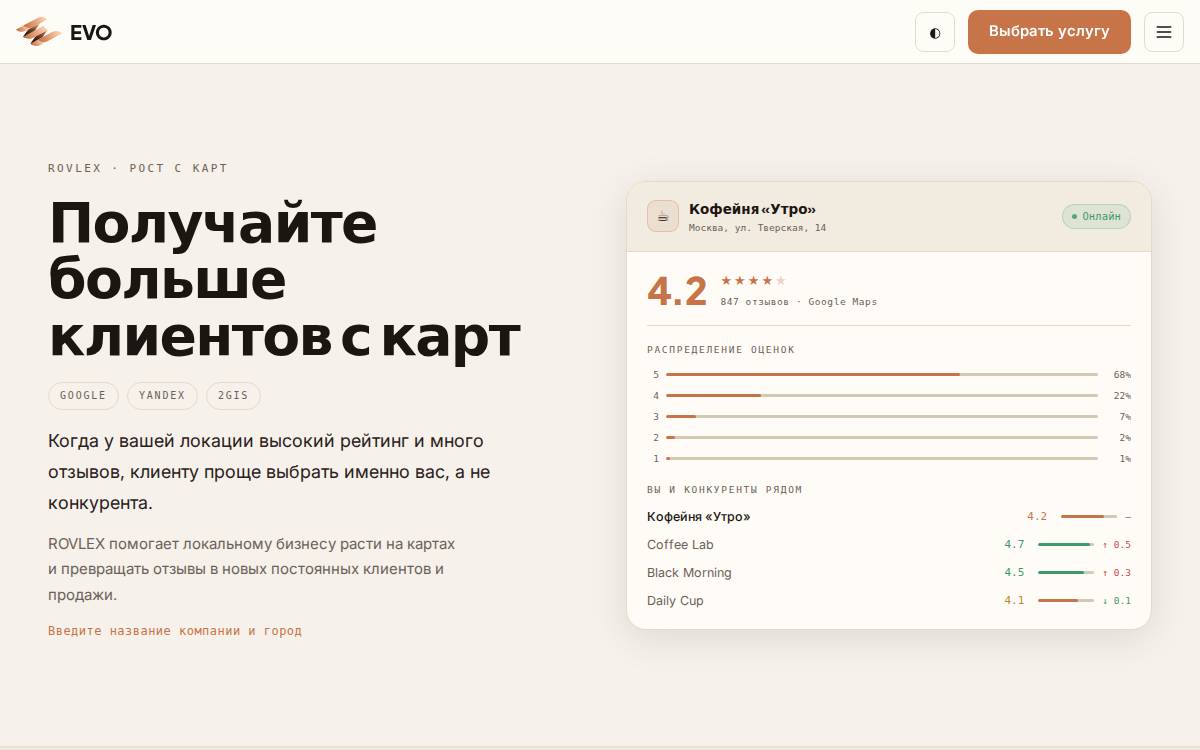
Task: Click the ROVLEX · РОСТ С КАРТ label
Action: [x=138, y=168]
